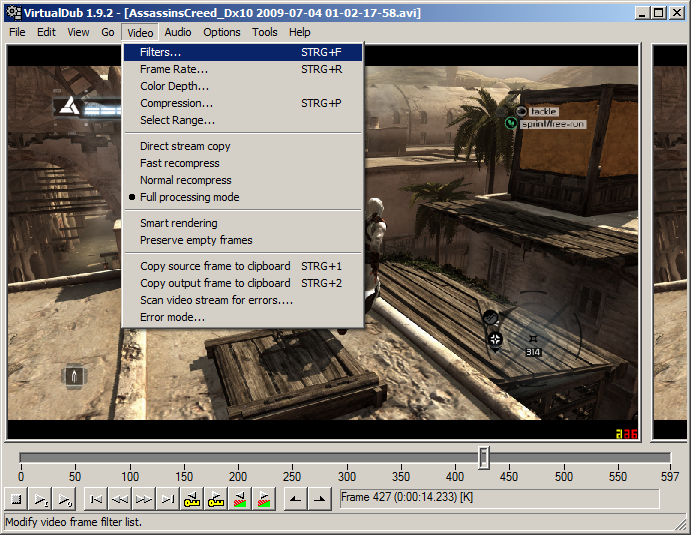Set selection start mark-in
Image resolution: width=691 pixels, height=535 pixels.
tap(295, 499)
